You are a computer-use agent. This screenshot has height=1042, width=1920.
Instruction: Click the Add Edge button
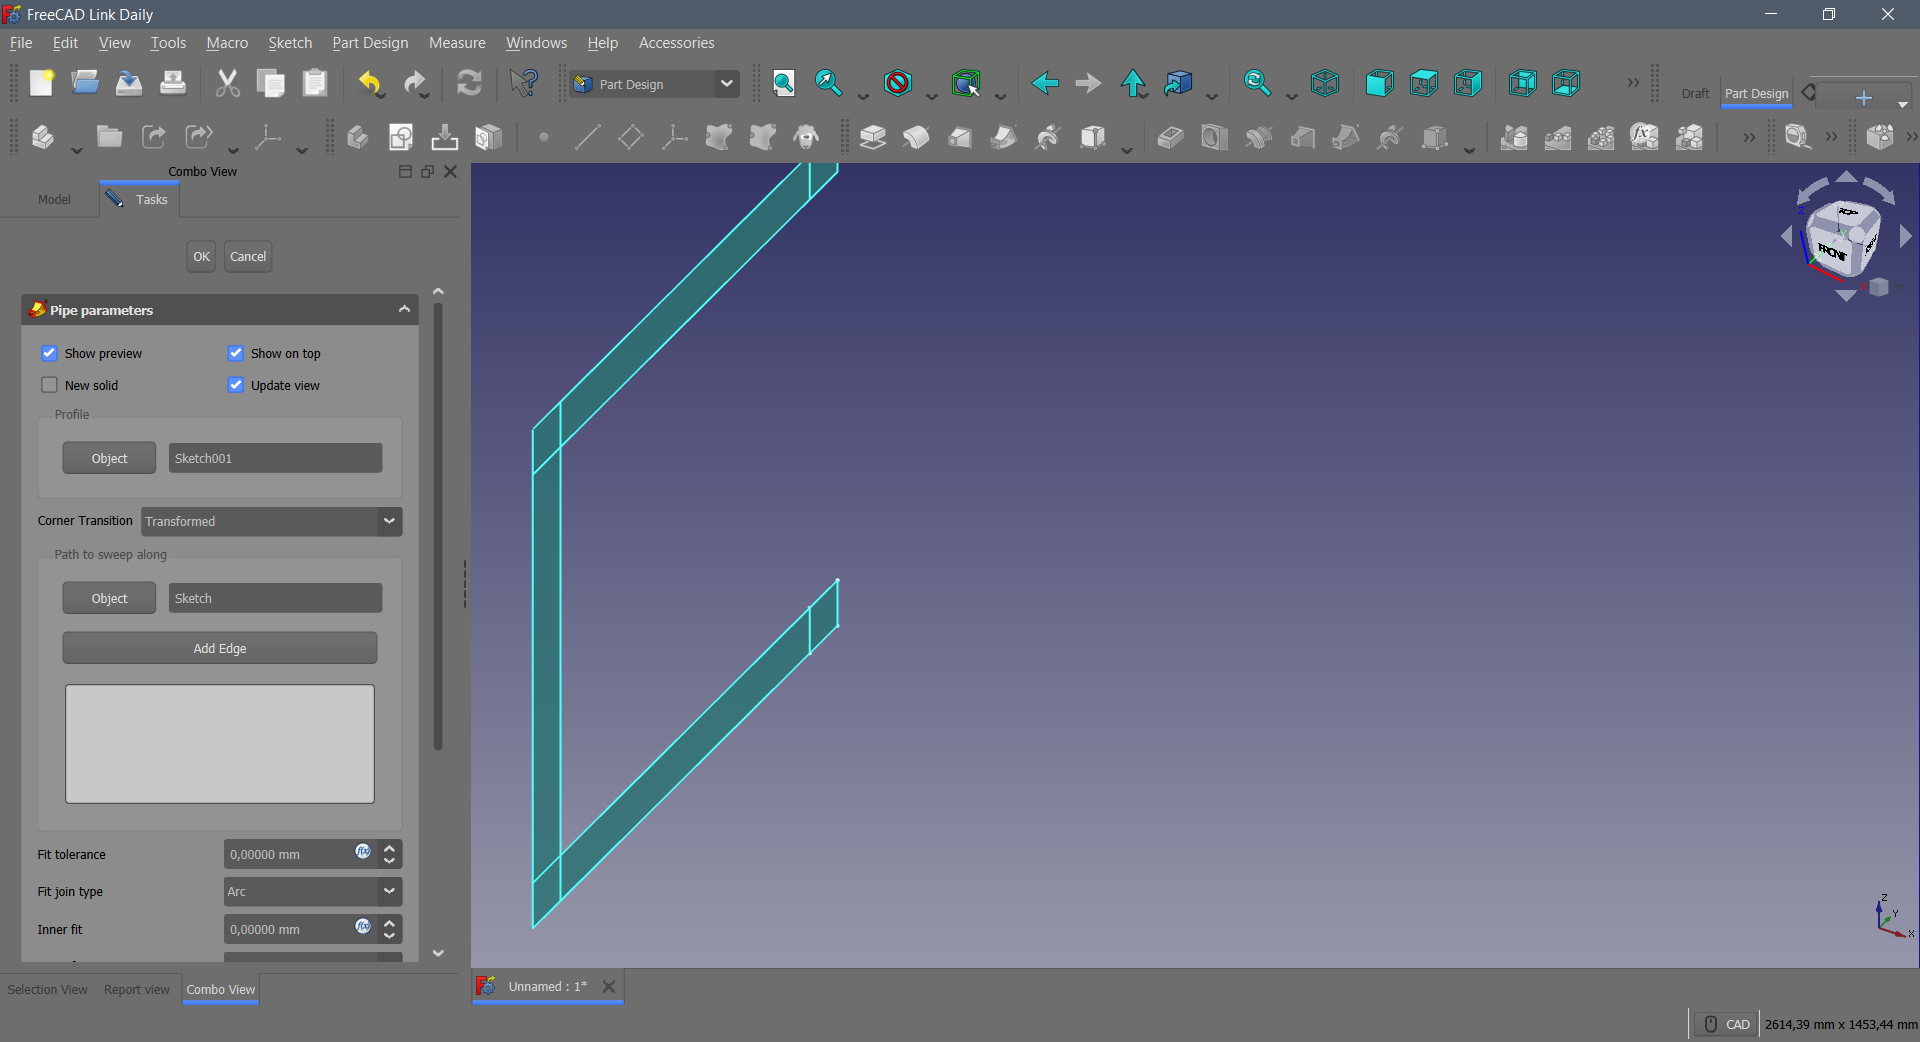click(219, 648)
